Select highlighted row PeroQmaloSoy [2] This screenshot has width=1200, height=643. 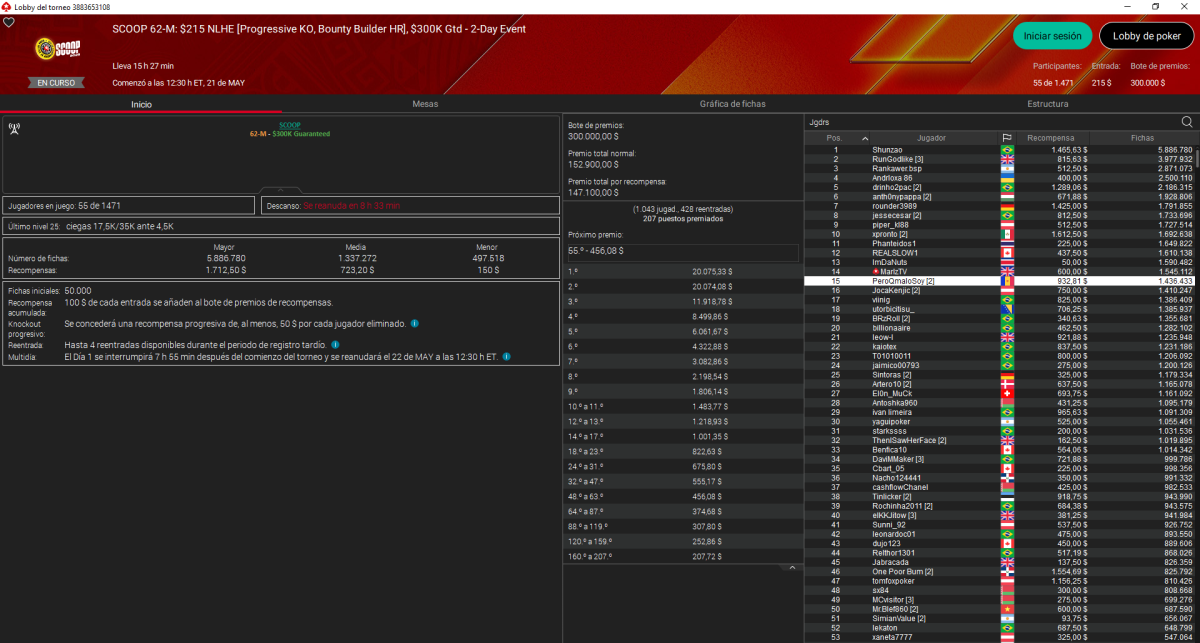(x=999, y=281)
